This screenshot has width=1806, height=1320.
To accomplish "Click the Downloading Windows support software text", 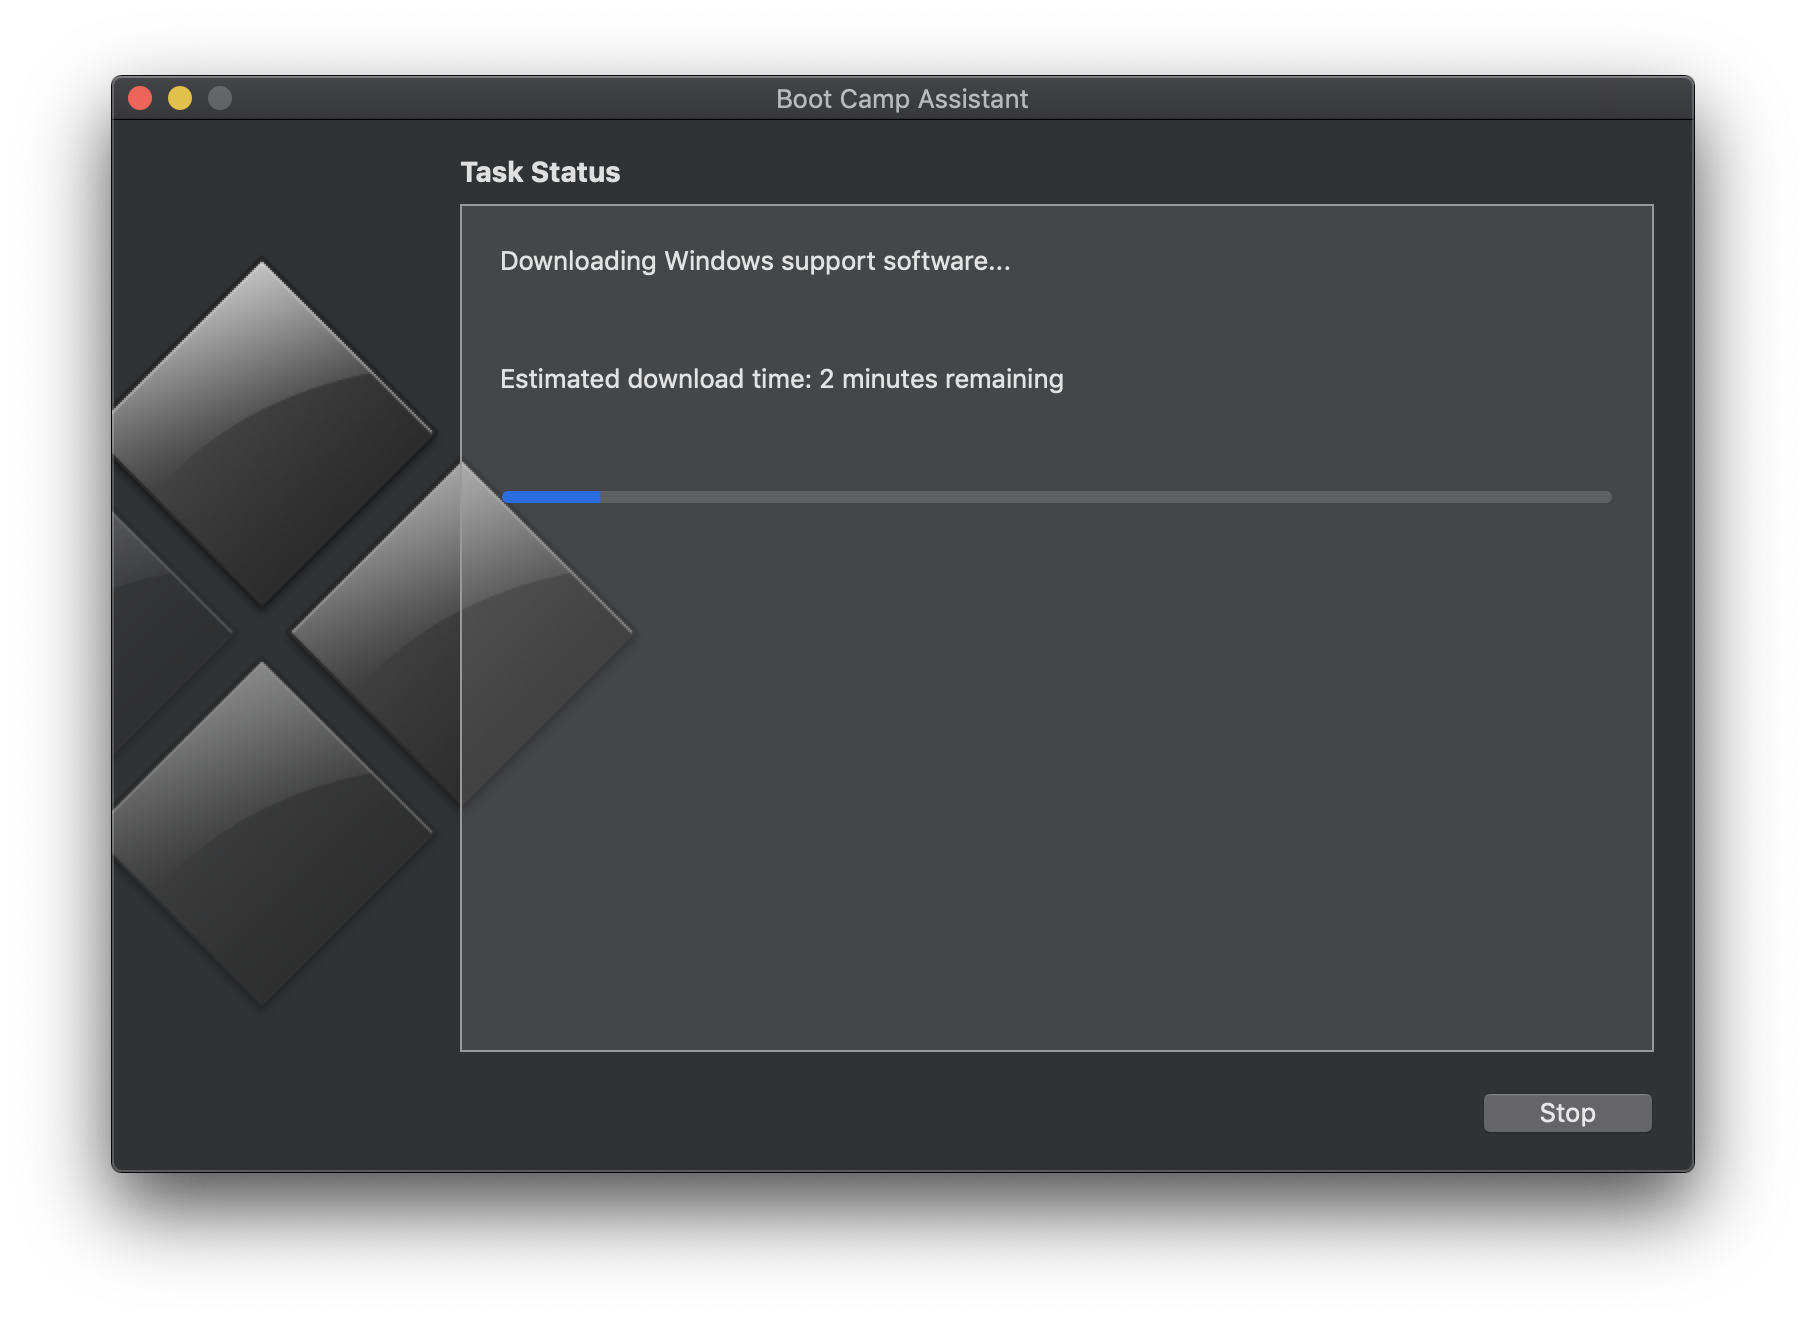I will [x=754, y=261].
